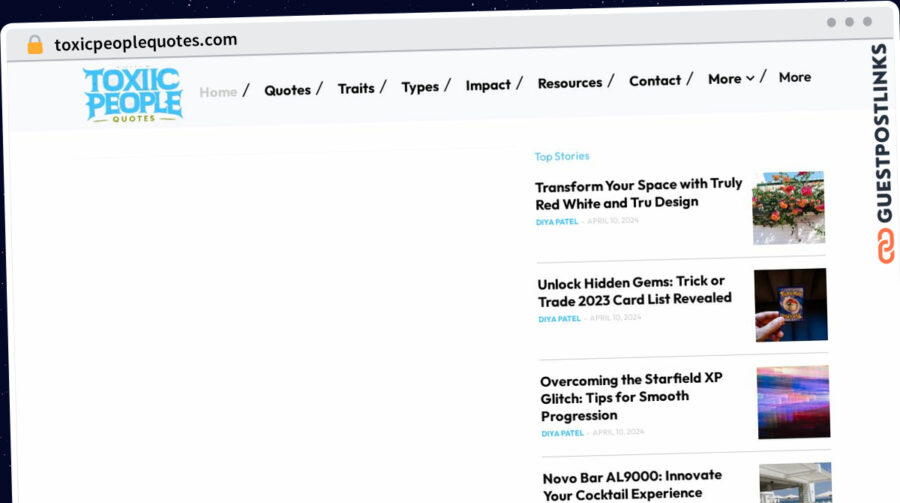Open the Novo Bar article thumbnail
The width and height of the screenshot is (900, 503).
click(x=796, y=483)
